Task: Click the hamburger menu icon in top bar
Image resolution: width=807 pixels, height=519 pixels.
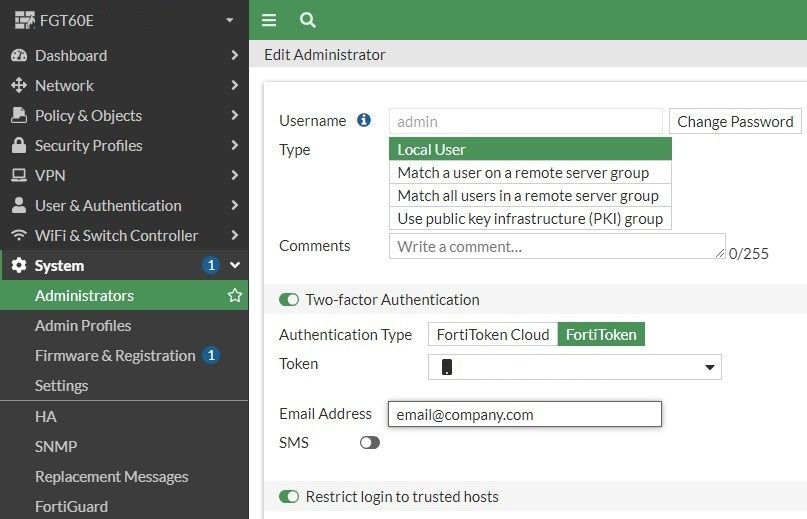Action: pyautogui.click(x=268, y=20)
